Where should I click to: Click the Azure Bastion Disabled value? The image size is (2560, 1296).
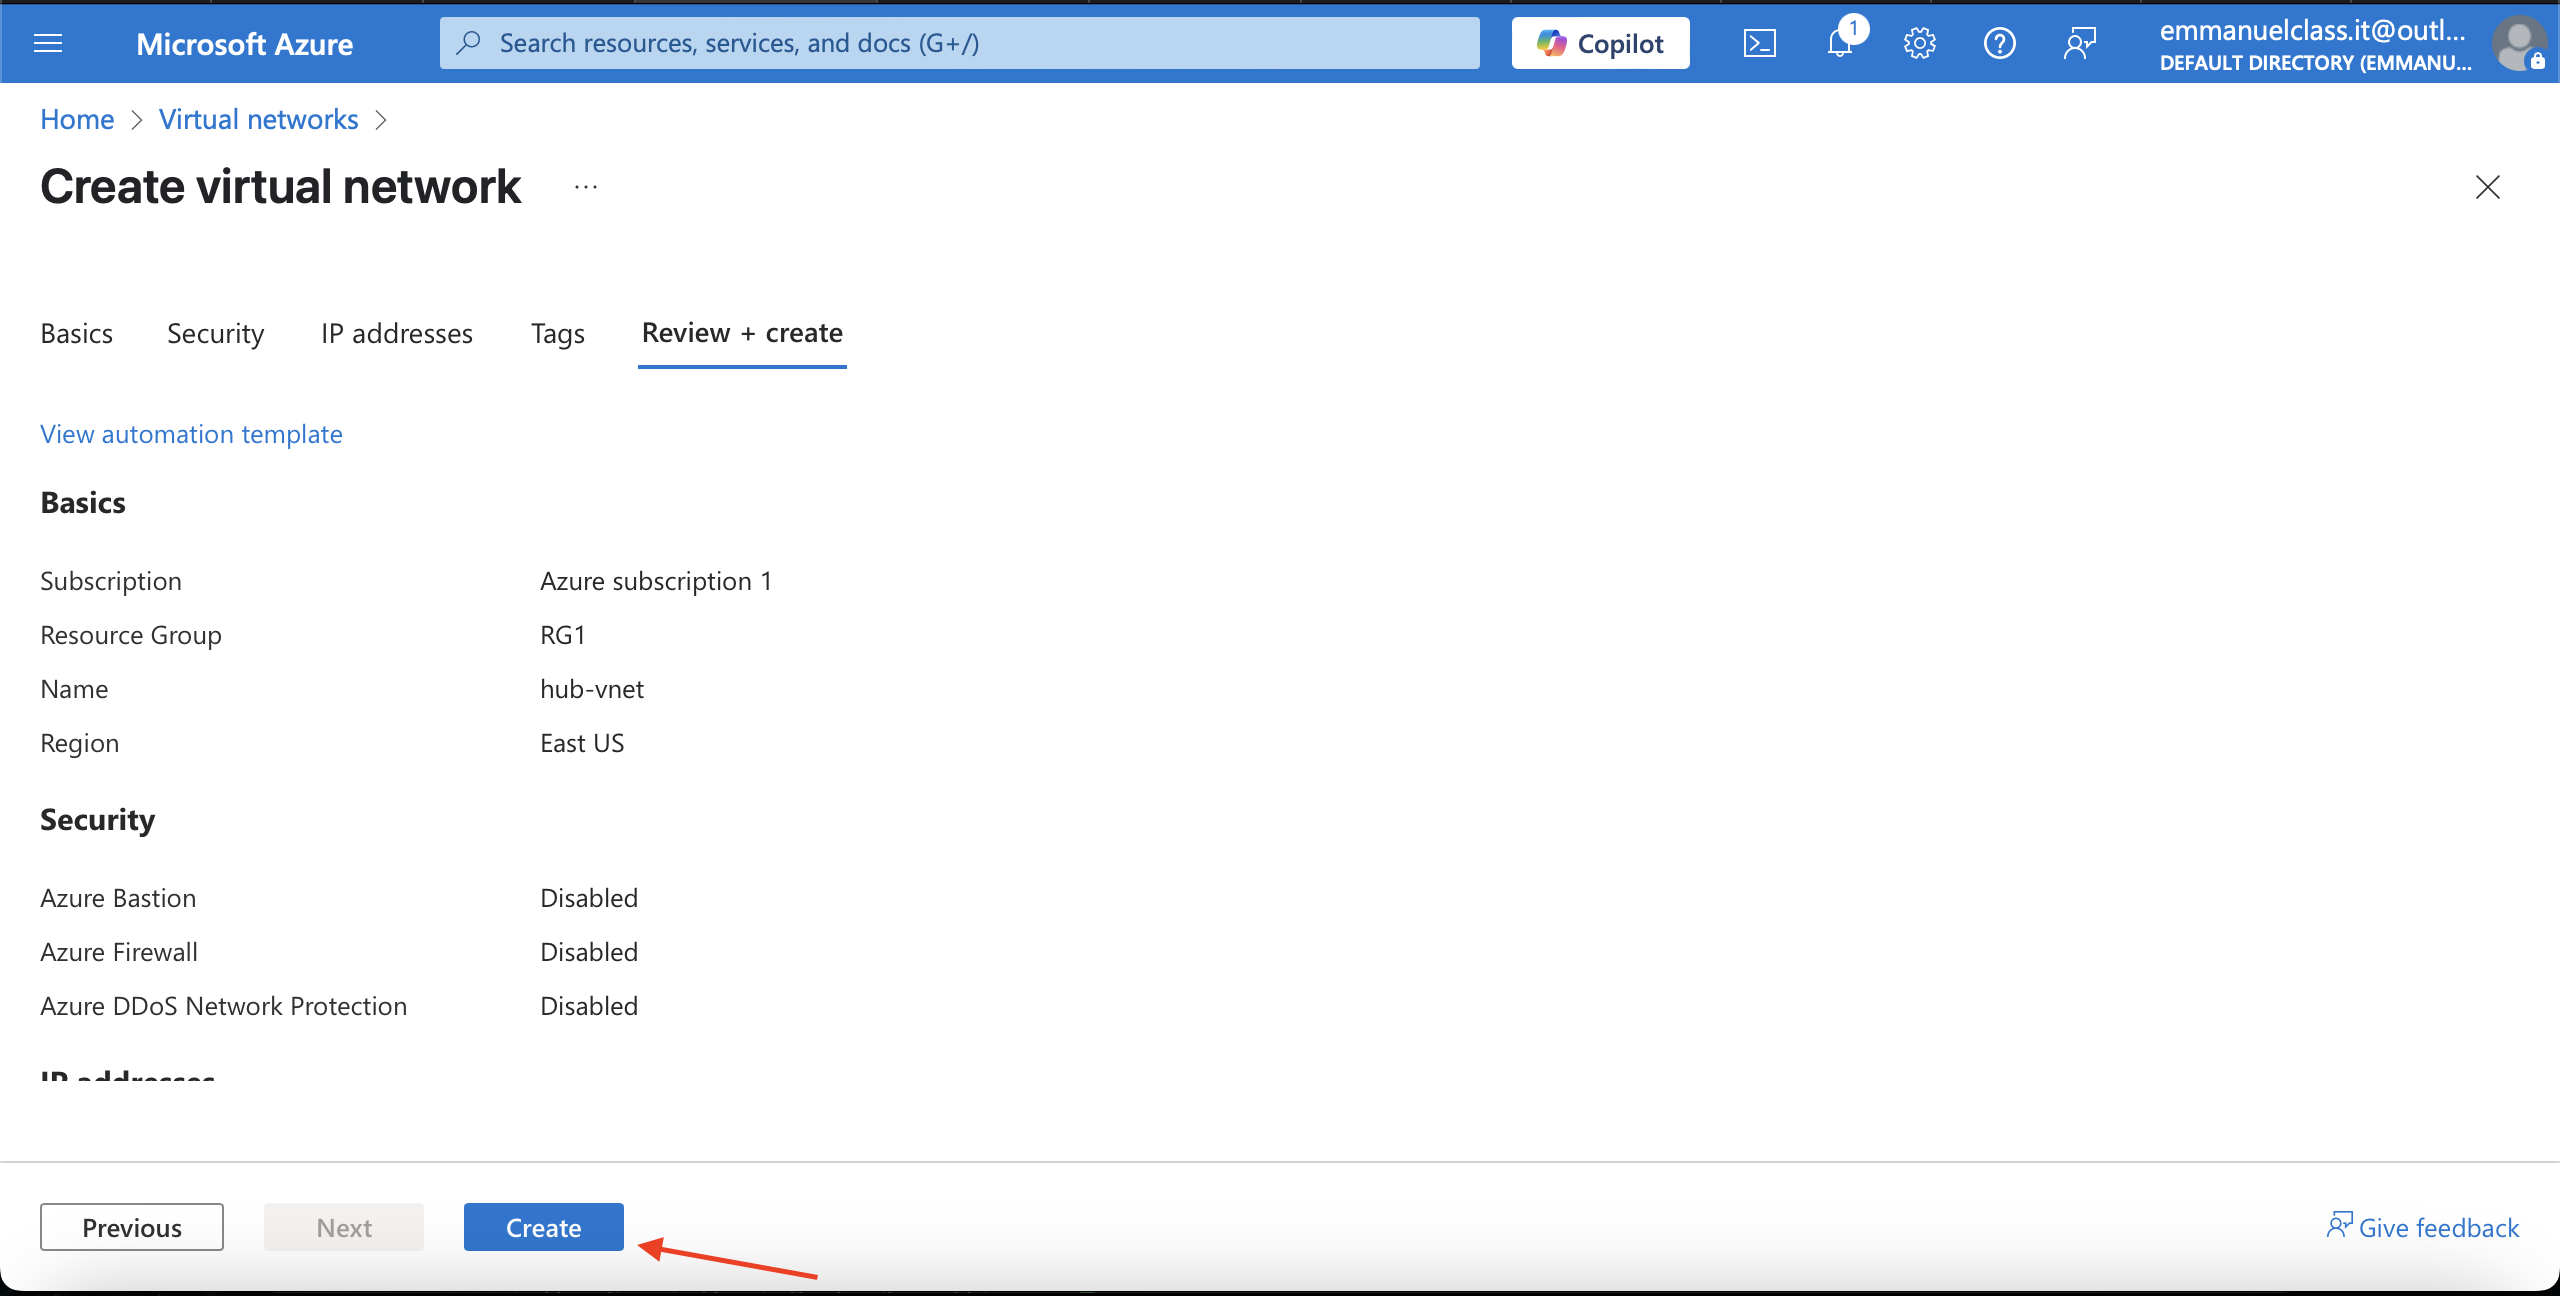click(589, 898)
